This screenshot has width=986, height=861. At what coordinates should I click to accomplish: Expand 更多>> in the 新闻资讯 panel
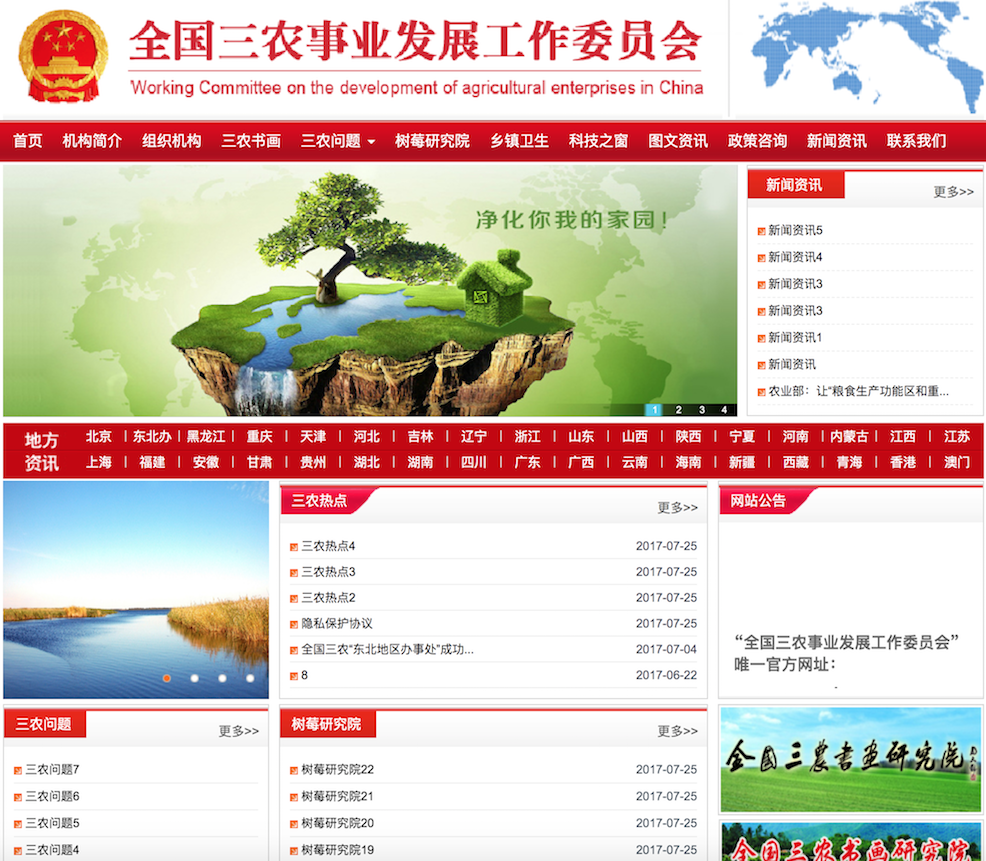pos(953,192)
